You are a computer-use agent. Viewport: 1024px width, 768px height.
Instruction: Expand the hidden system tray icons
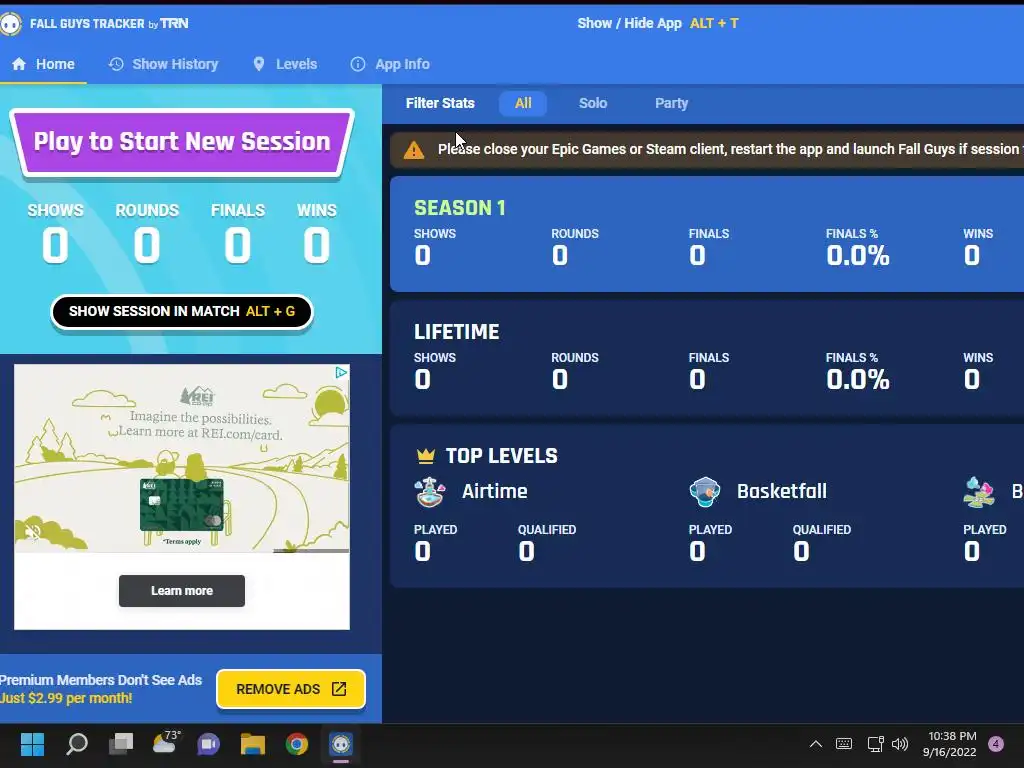tap(816, 744)
